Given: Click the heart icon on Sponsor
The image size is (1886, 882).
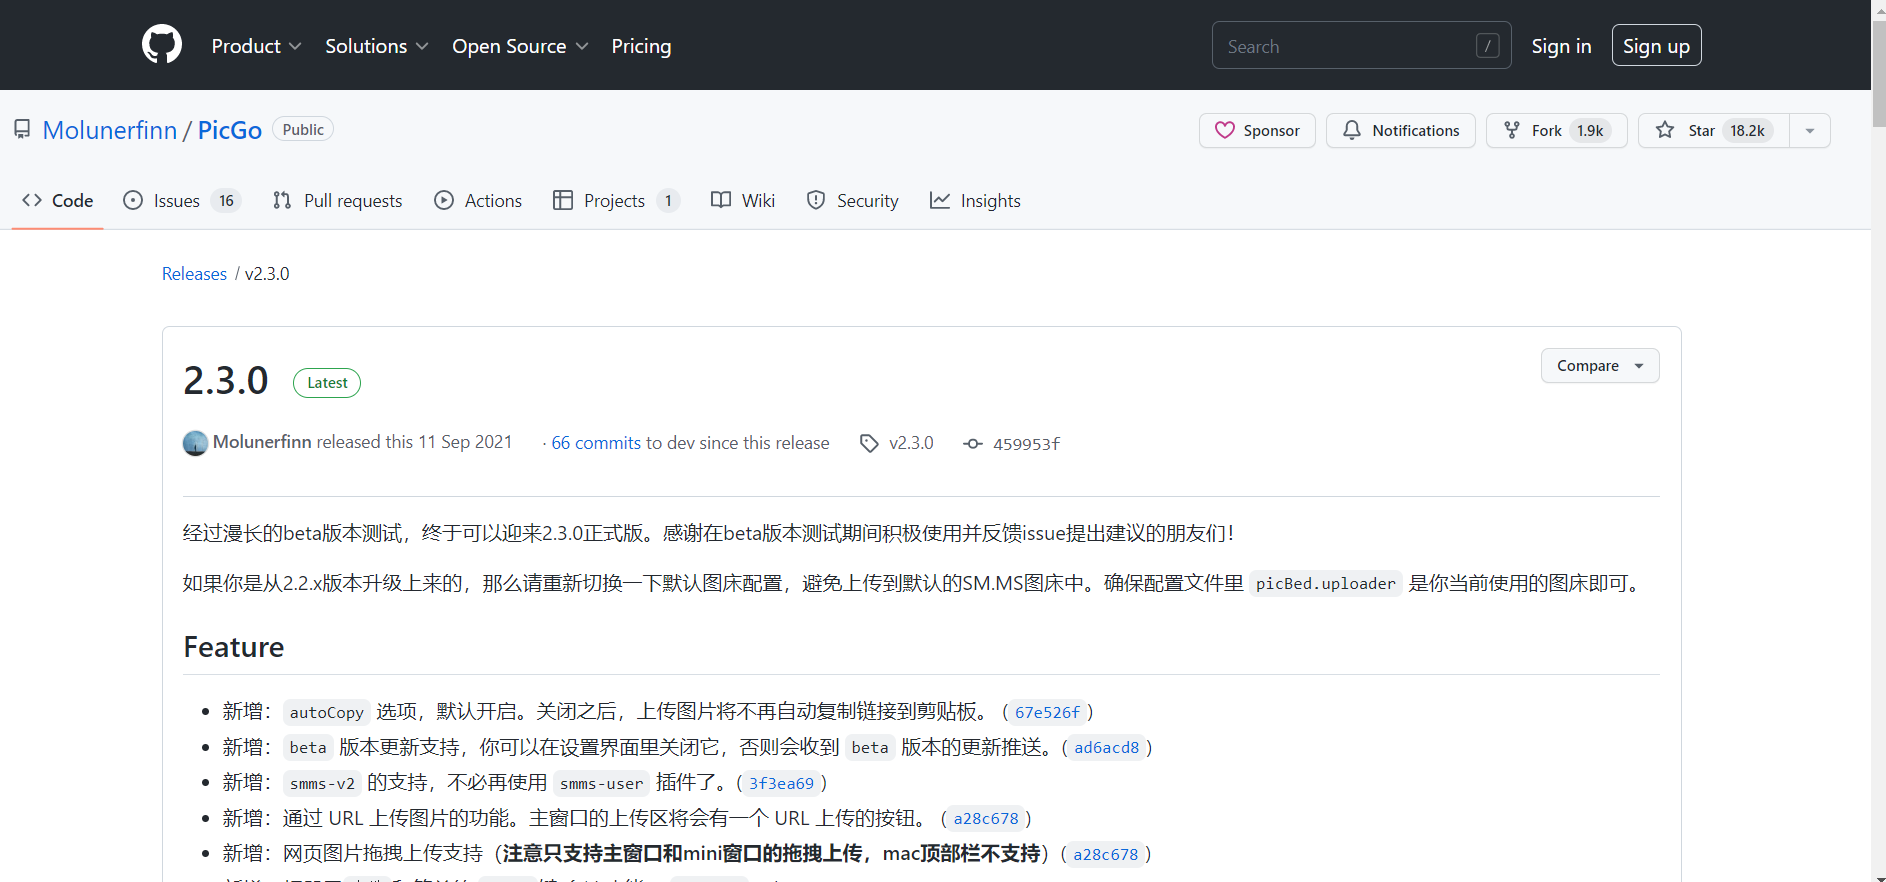Looking at the screenshot, I should tap(1225, 130).
